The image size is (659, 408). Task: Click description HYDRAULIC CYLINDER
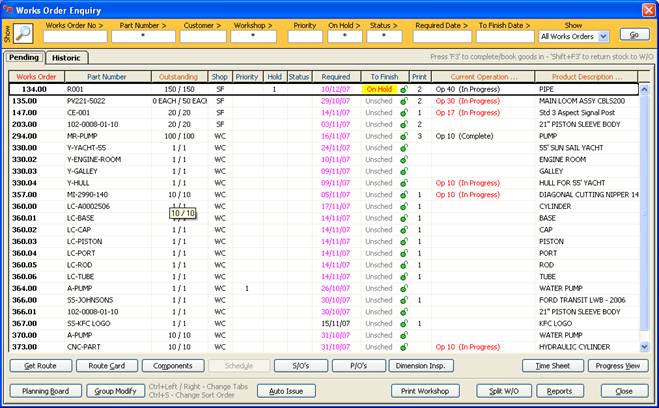coord(575,347)
